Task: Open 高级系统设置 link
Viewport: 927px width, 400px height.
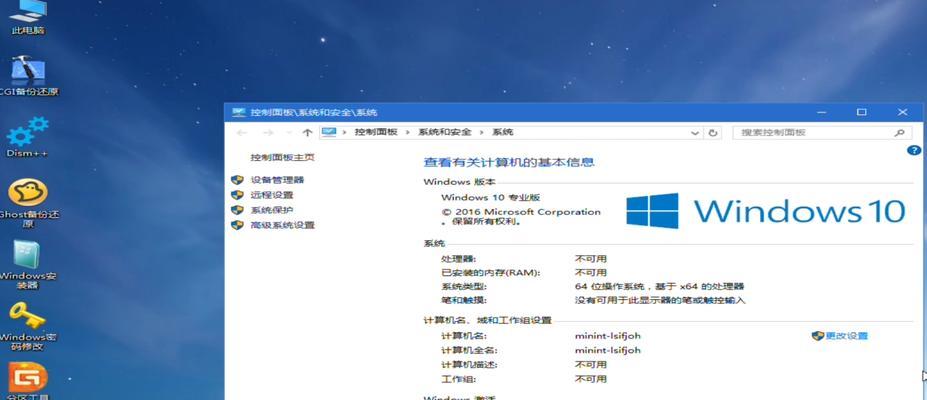Action: (283, 225)
